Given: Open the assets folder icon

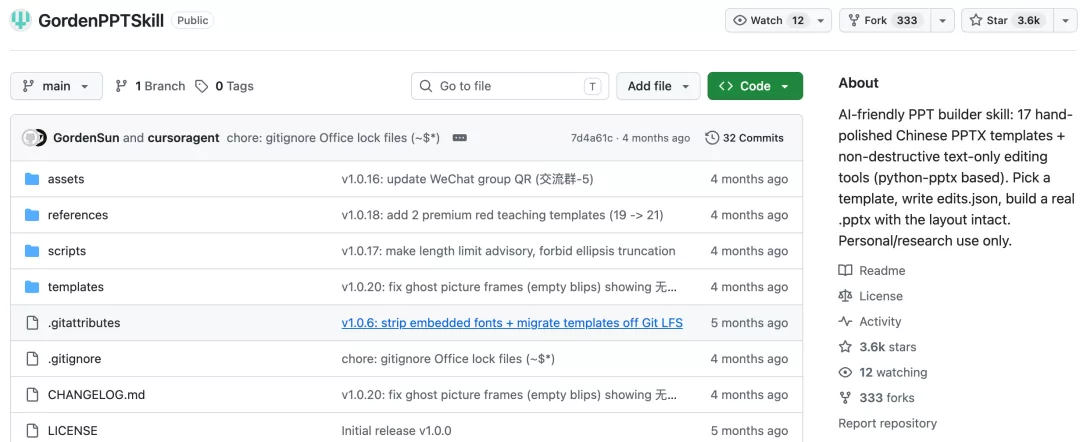Looking at the screenshot, I should coord(32,179).
